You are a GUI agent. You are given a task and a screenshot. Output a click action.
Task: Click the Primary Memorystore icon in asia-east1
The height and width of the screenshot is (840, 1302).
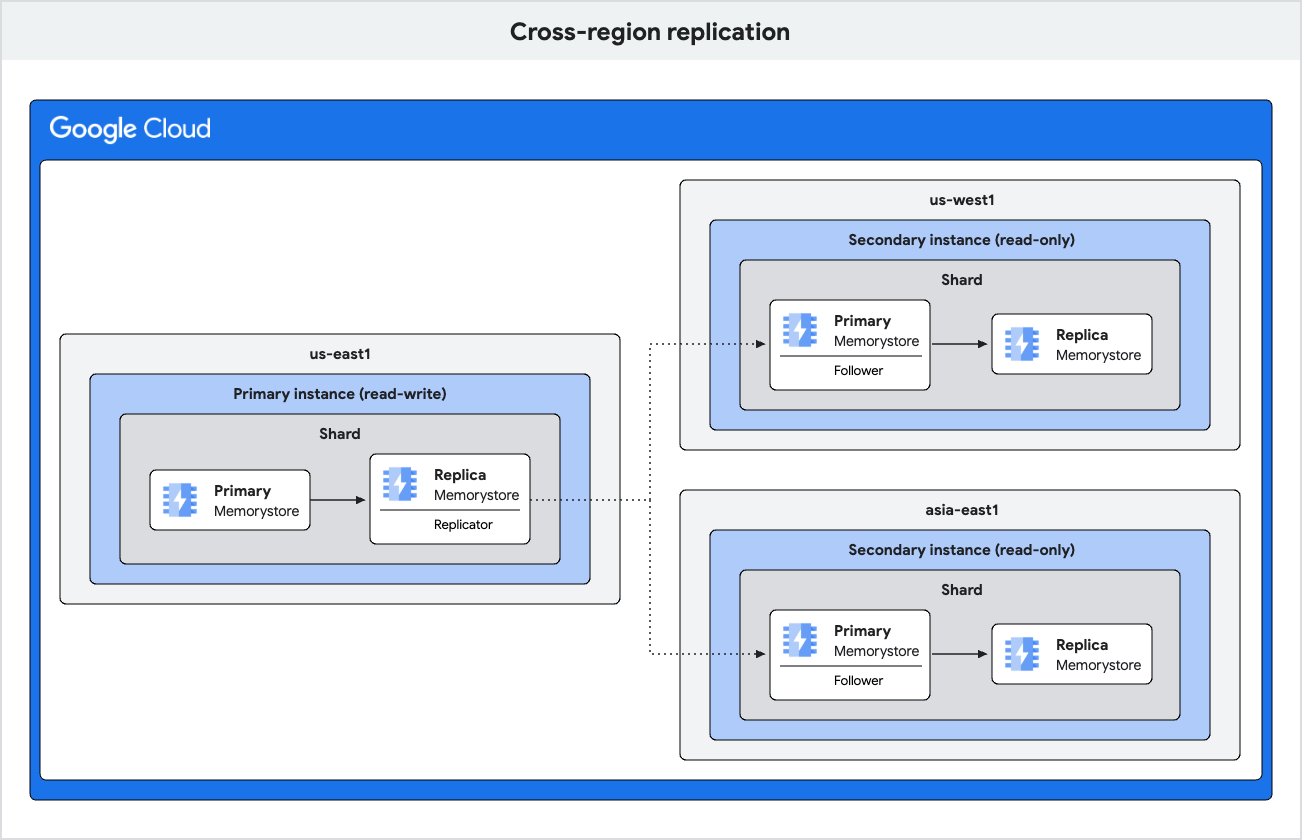[799, 640]
